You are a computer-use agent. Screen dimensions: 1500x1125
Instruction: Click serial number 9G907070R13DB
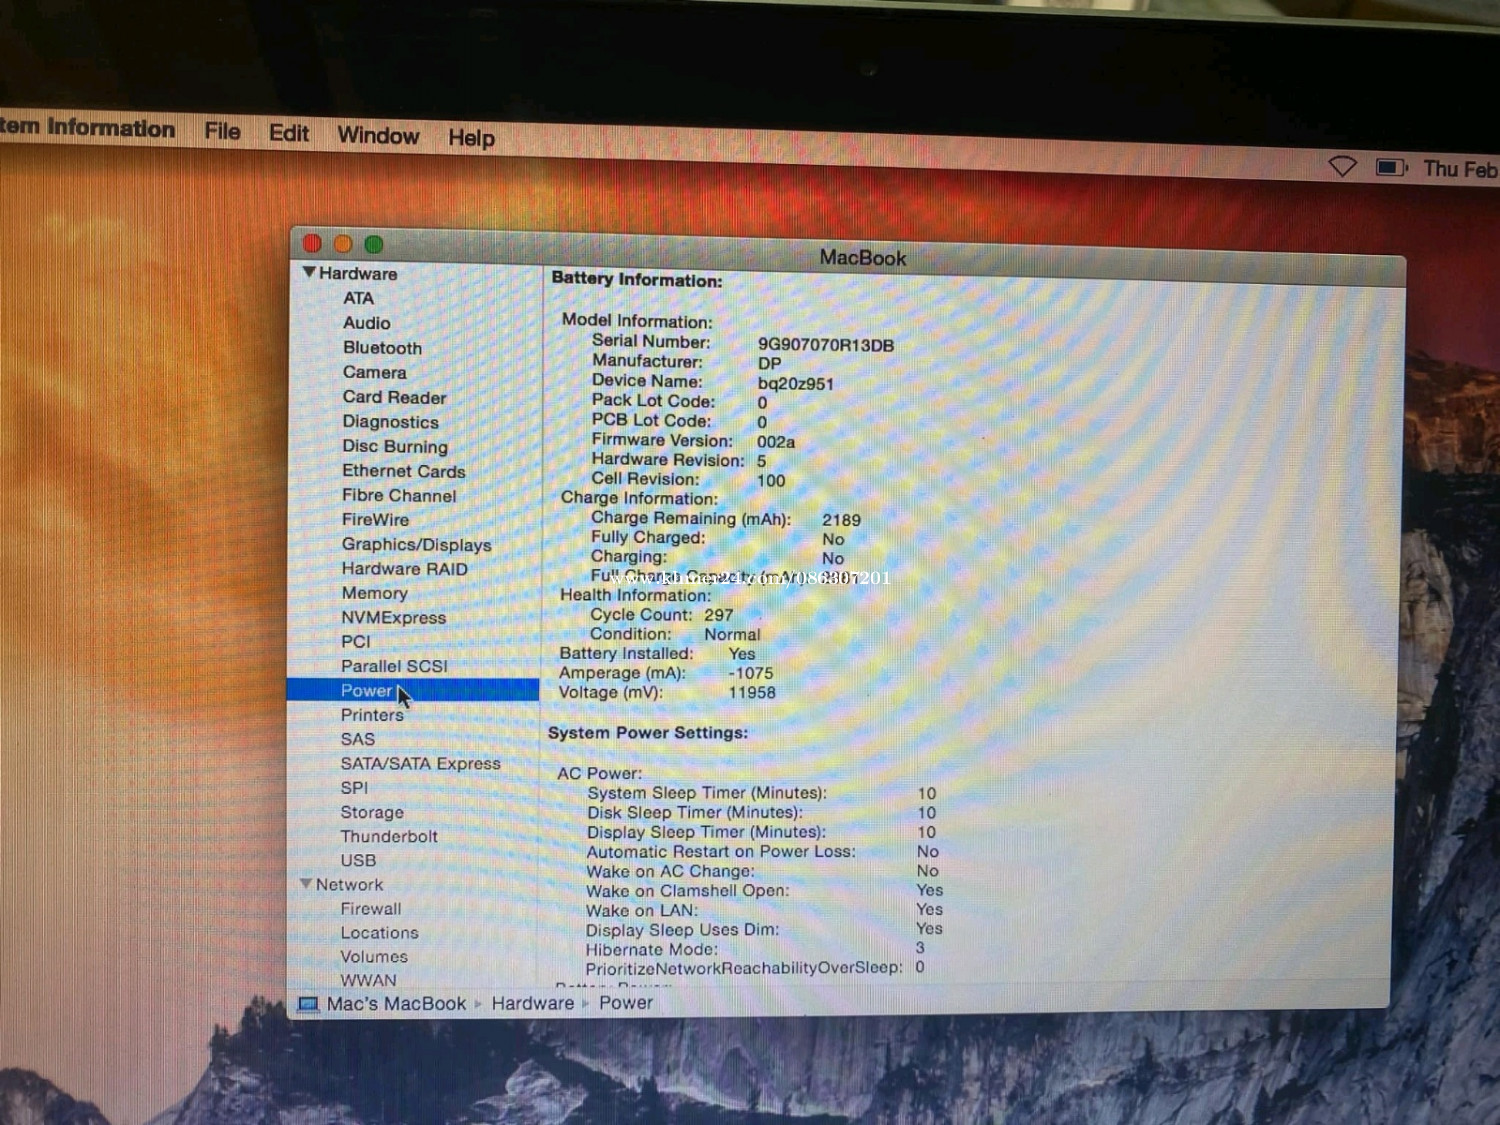coord(825,345)
